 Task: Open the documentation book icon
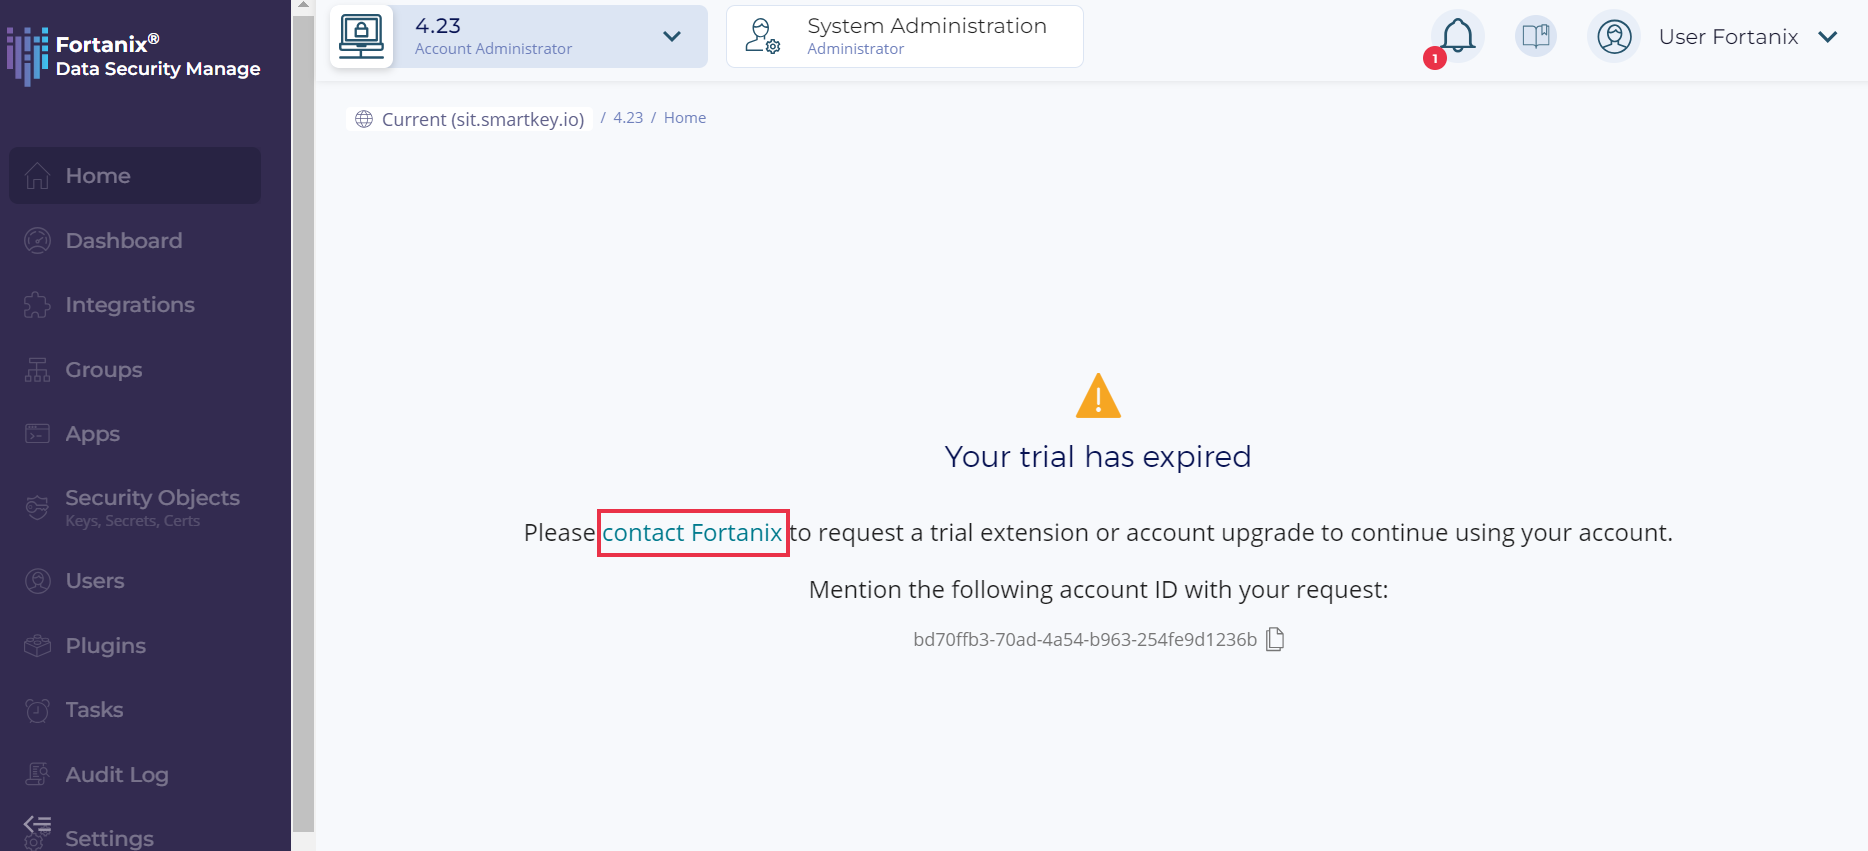point(1535,37)
